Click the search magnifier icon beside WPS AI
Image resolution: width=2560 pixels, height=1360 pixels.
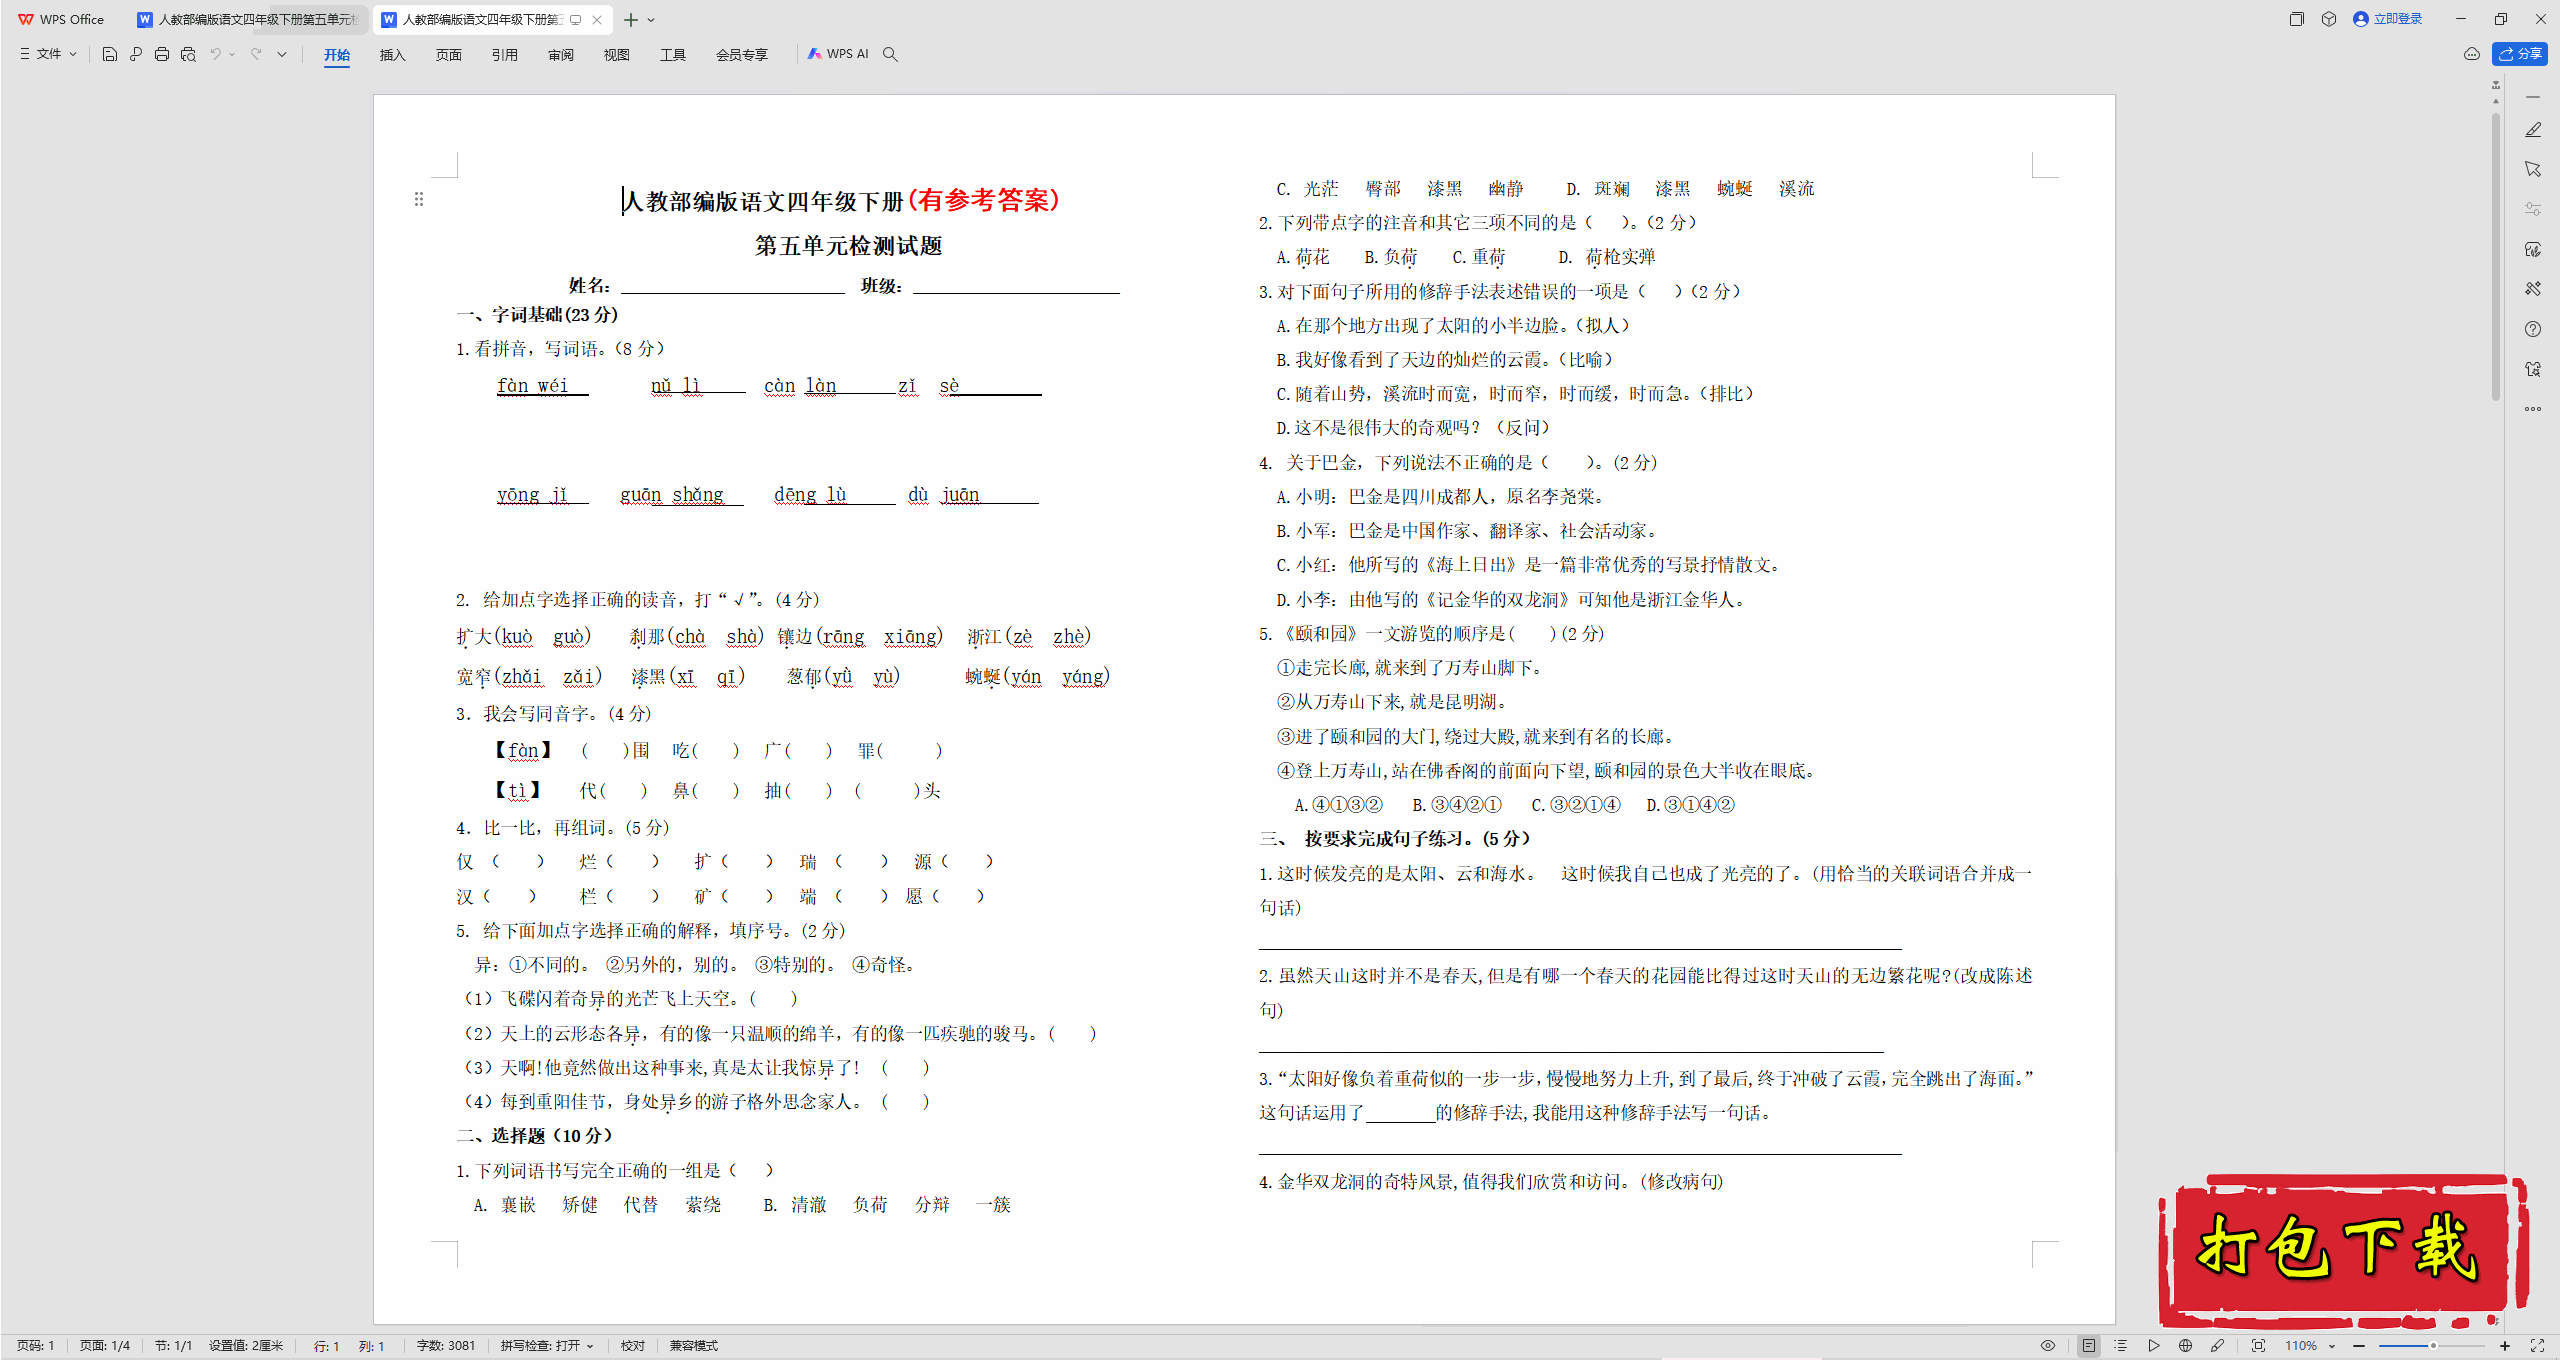click(x=890, y=54)
